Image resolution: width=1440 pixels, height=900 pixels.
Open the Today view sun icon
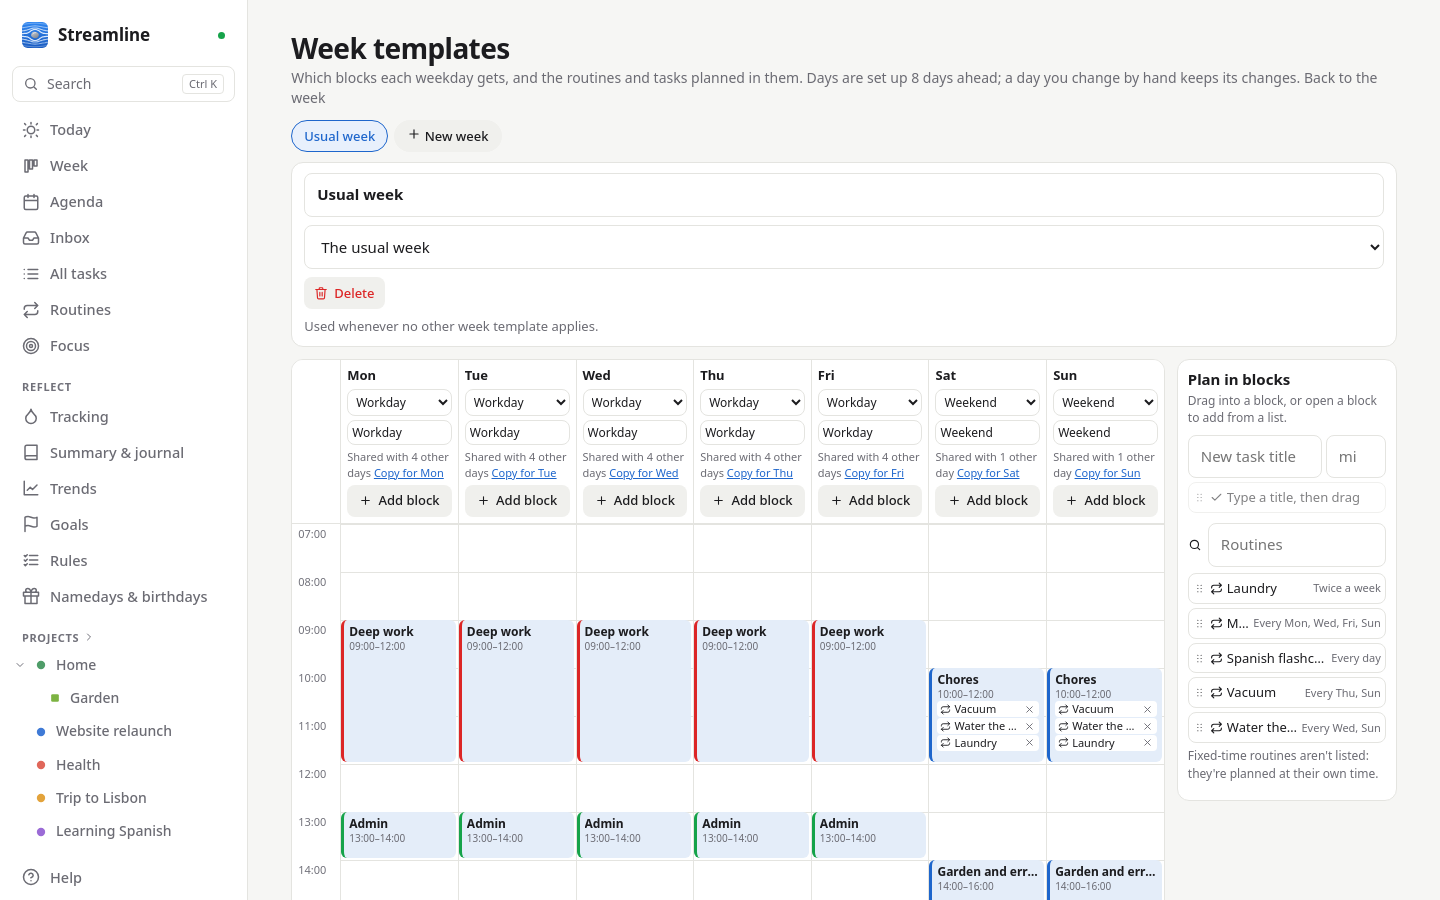coord(31,130)
